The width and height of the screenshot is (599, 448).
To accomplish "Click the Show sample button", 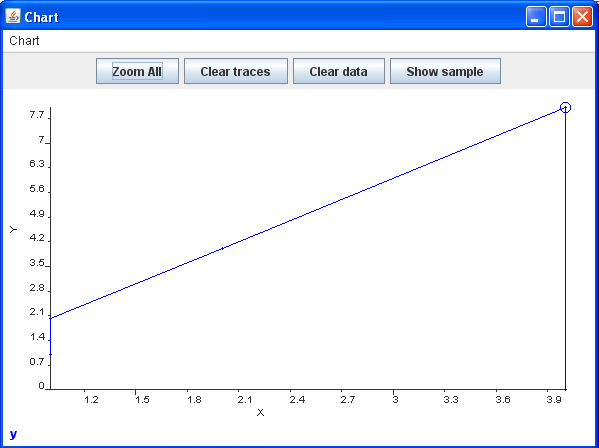I will click(445, 71).
